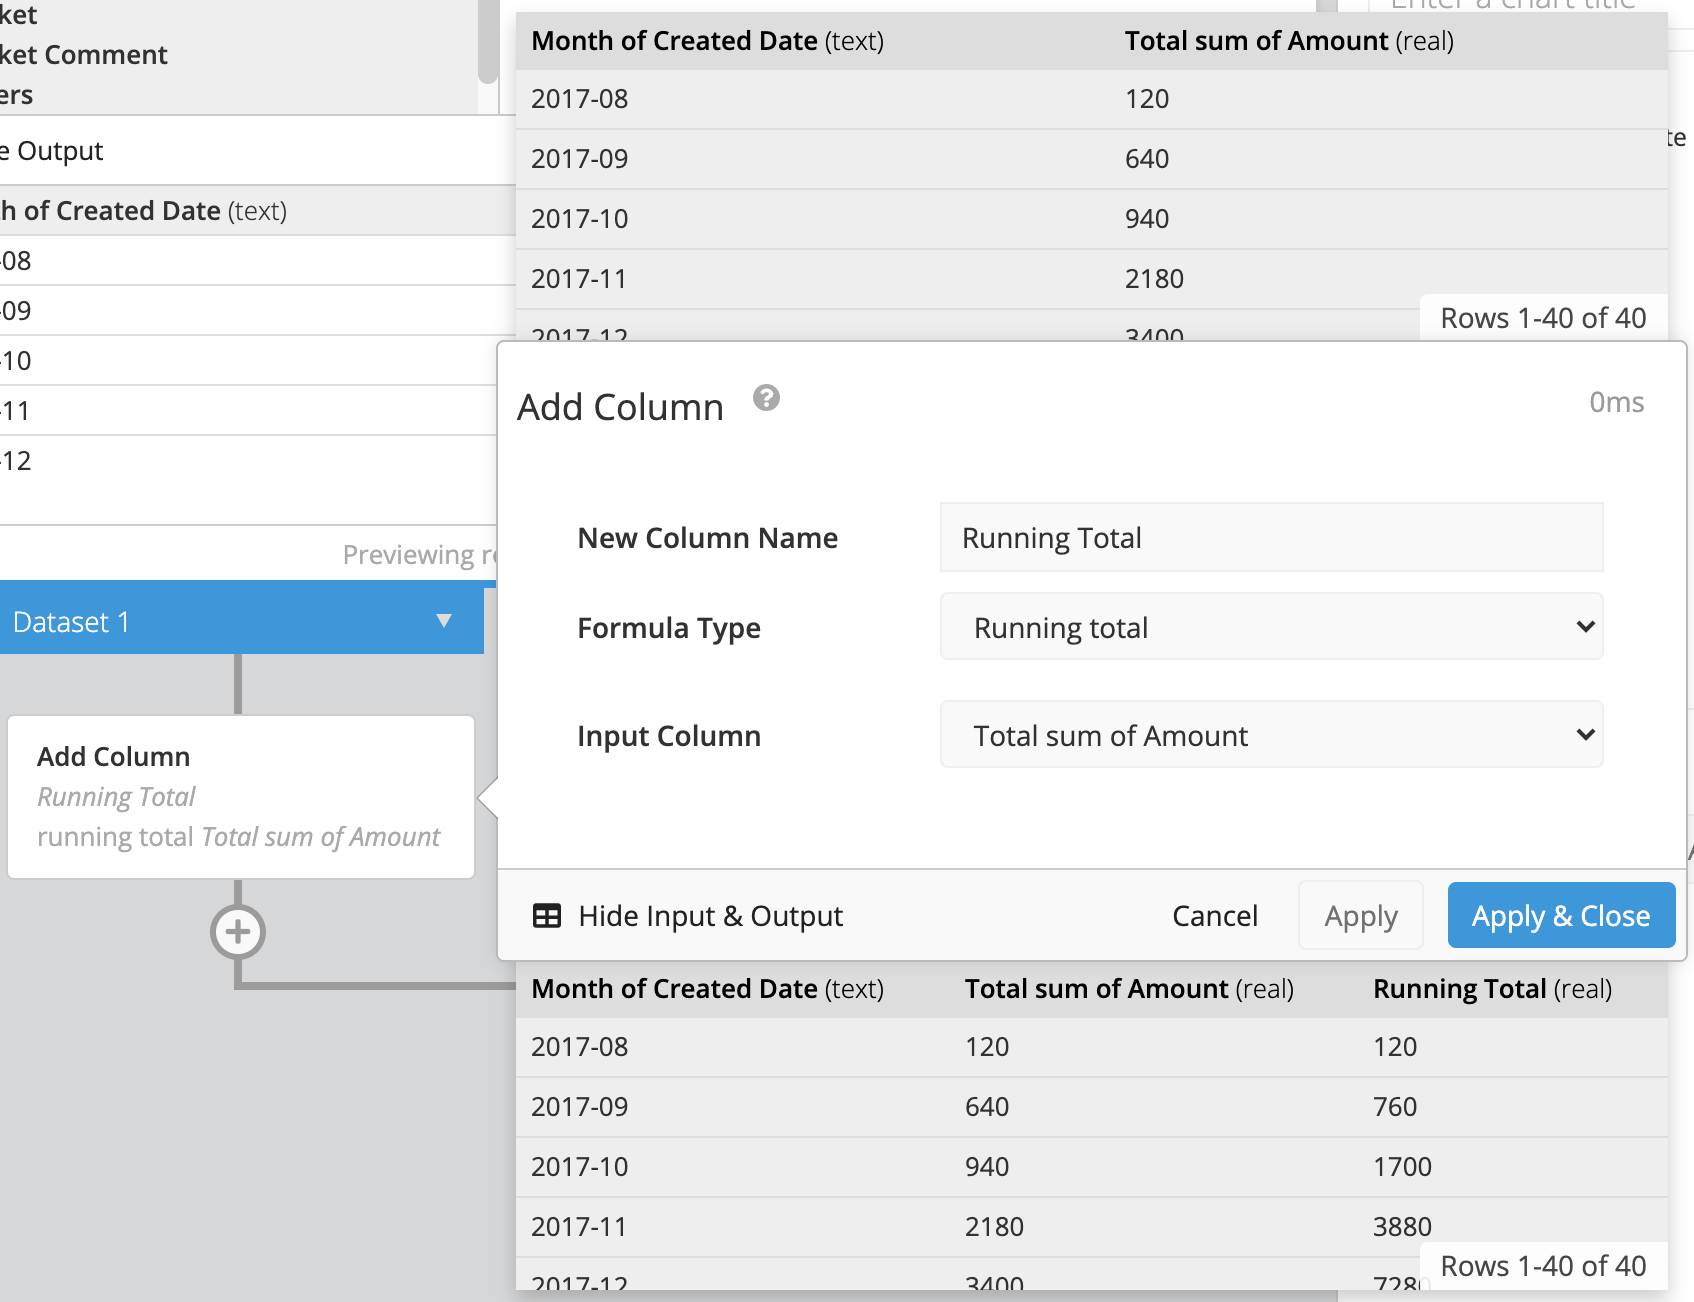Screen dimensions: 1694x1302
Task: Click the 2180 value in the input table
Action: pos(1154,279)
